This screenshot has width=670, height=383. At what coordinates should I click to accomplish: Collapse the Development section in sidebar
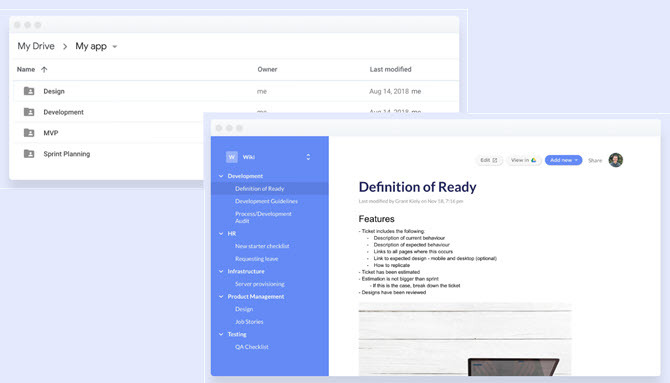point(221,176)
